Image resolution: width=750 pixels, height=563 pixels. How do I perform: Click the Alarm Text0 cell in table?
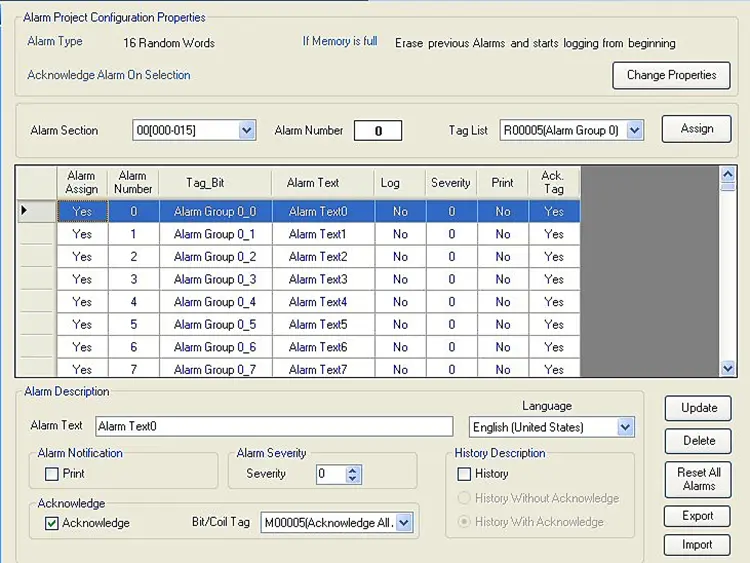tap(323, 211)
